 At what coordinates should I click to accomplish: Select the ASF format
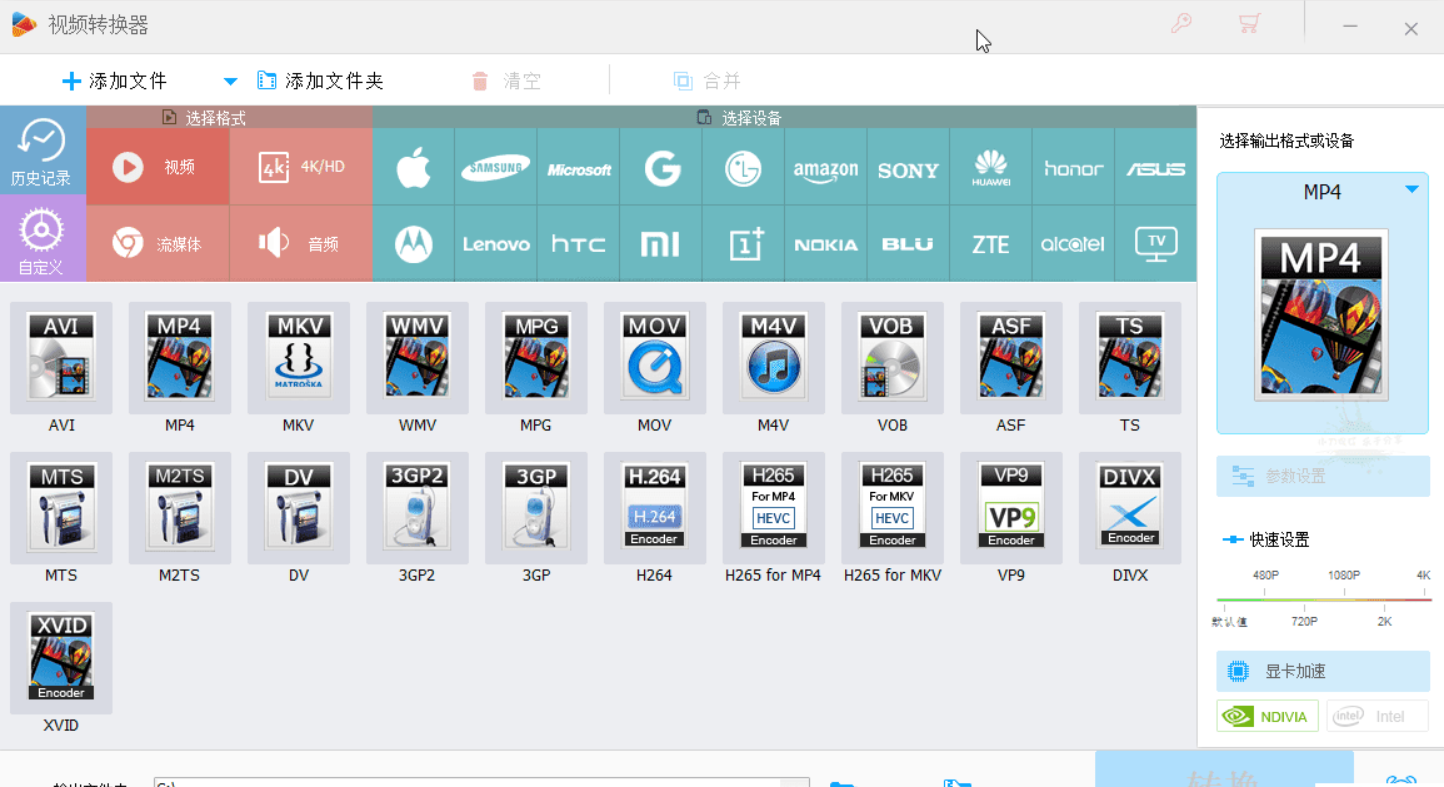[x=1011, y=357]
